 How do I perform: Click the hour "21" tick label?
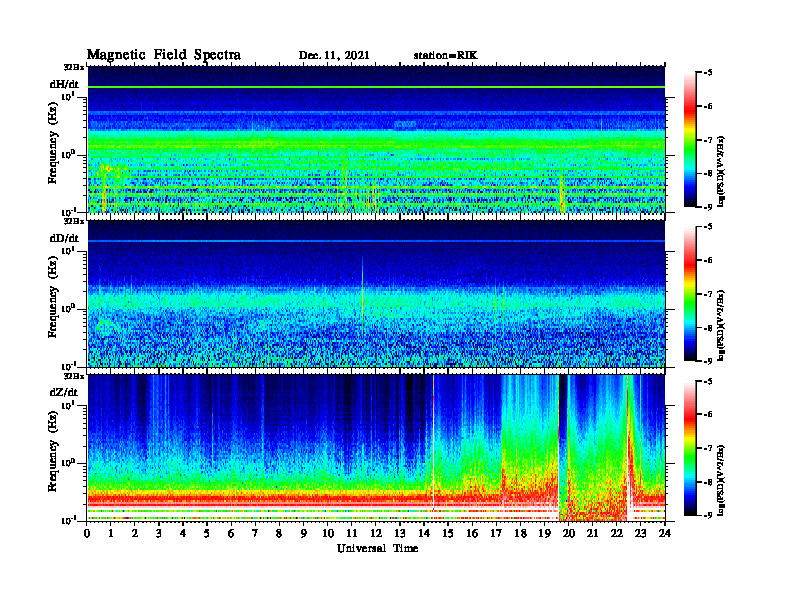(x=592, y=534)
